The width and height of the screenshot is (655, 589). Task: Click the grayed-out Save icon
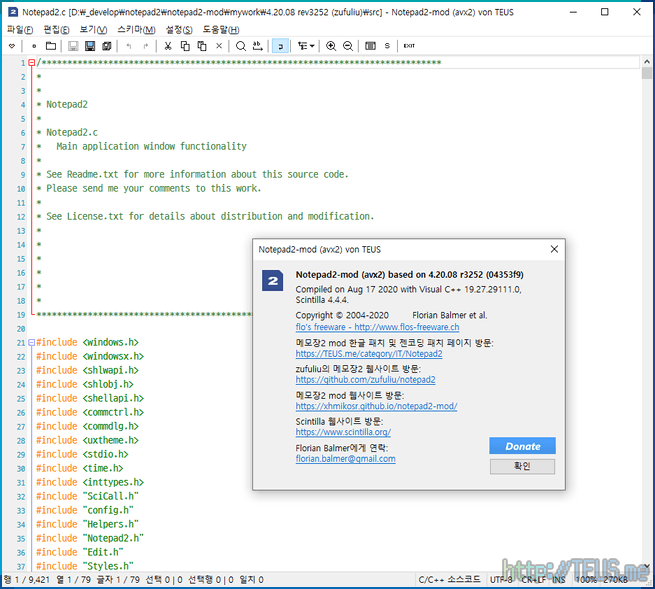(73, 46)
